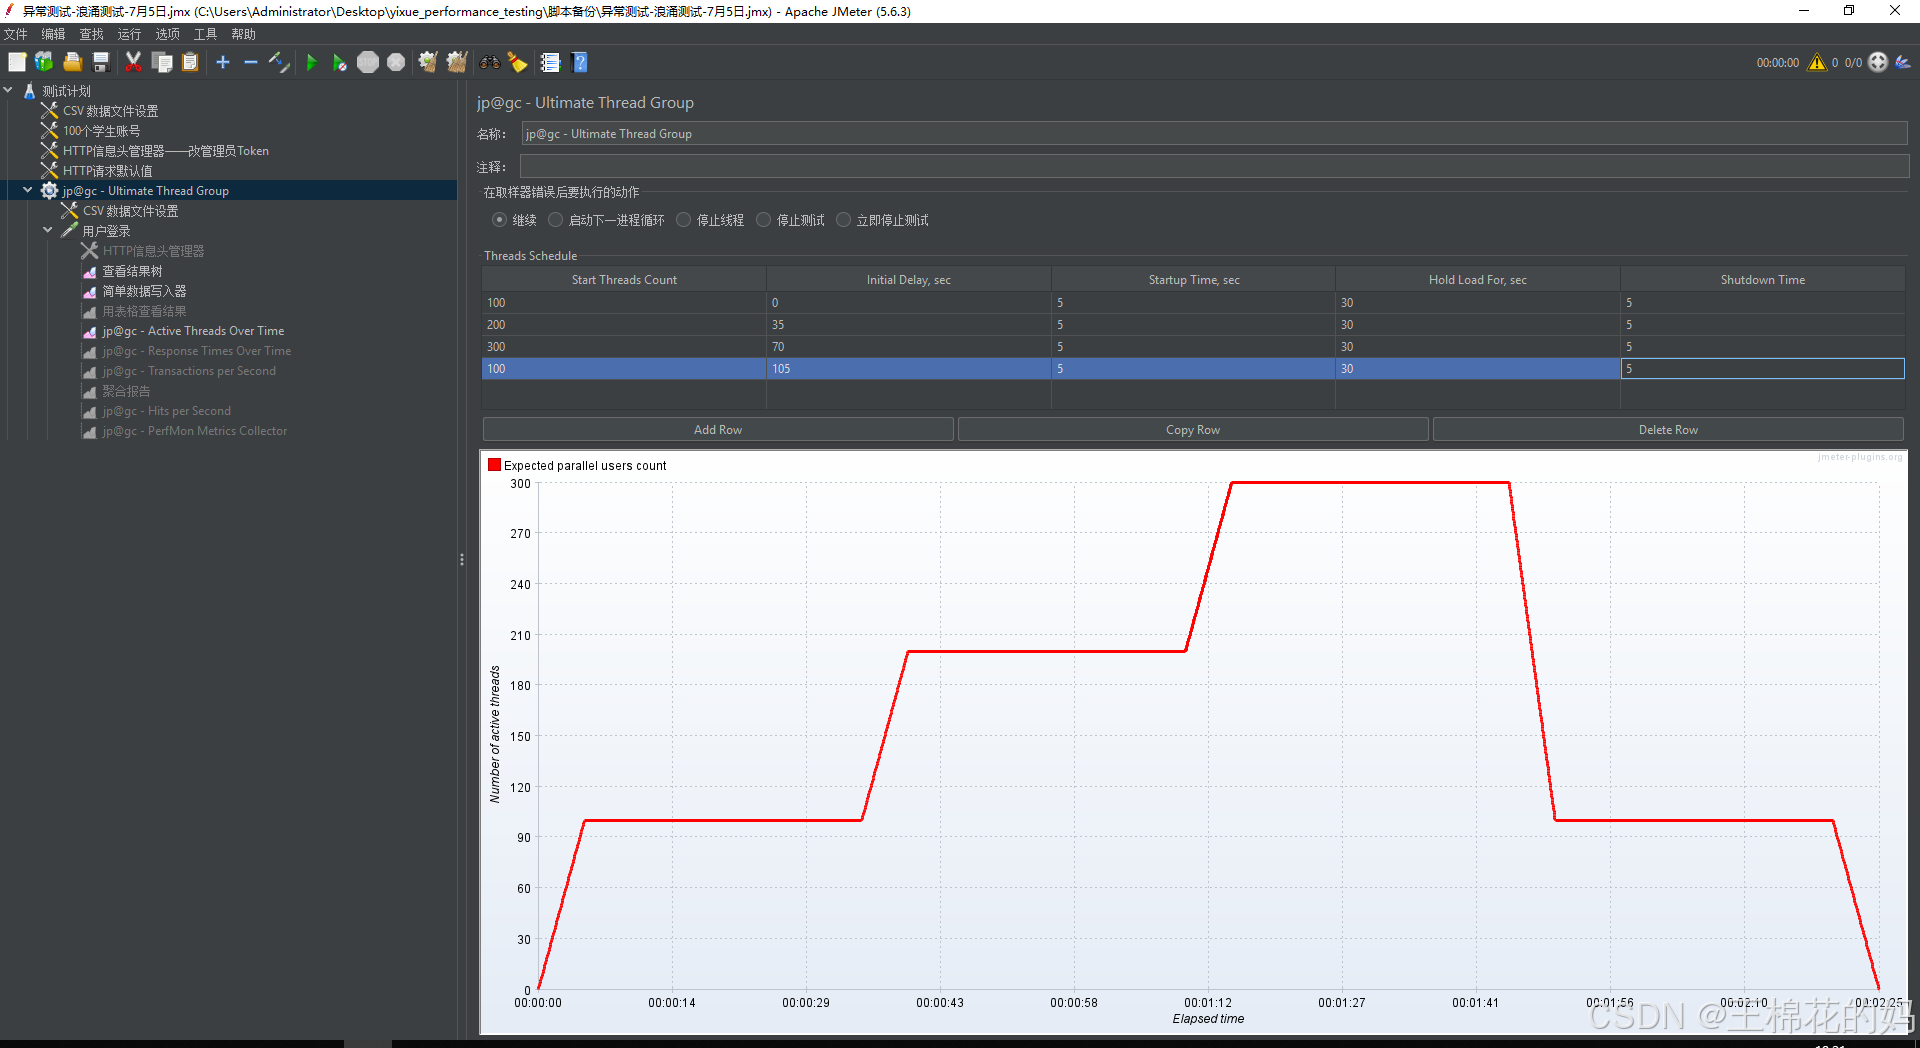Select 聚合报告 in the tree
This screenshot has width=1920, height=1048.
coord(126,391)
